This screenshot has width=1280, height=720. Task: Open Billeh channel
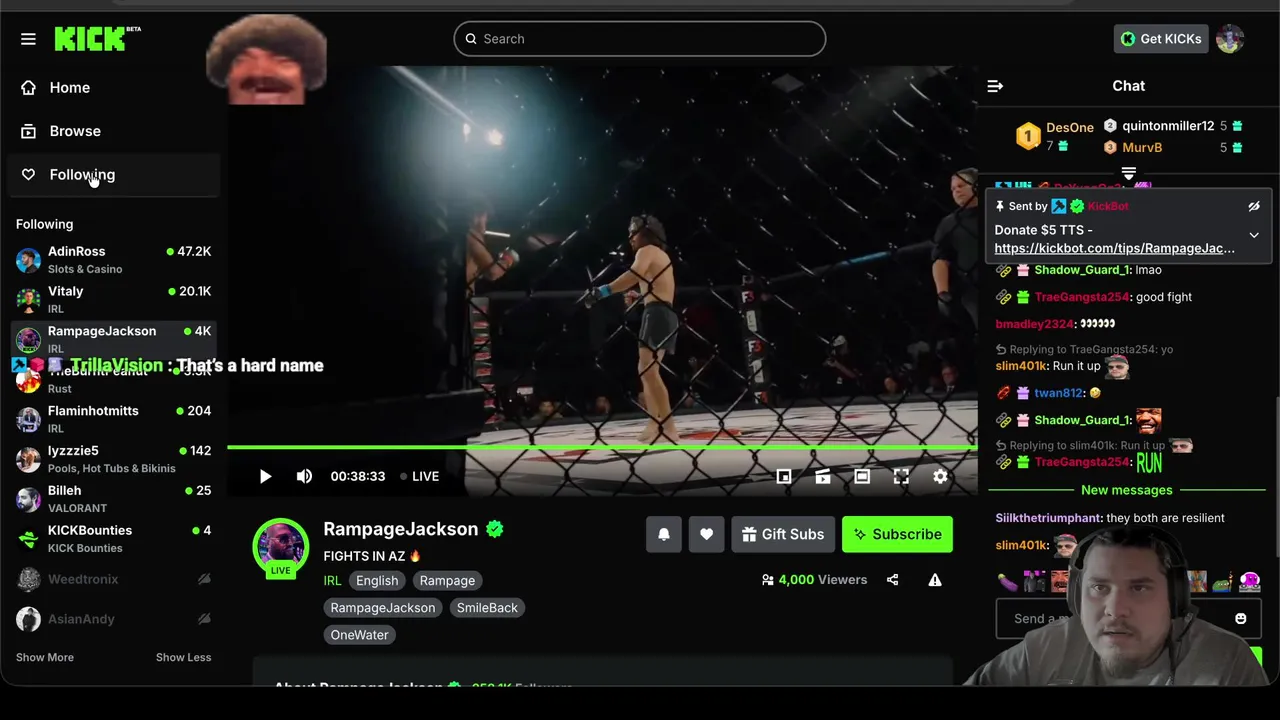pyautogui.click(x=114, y=499)
